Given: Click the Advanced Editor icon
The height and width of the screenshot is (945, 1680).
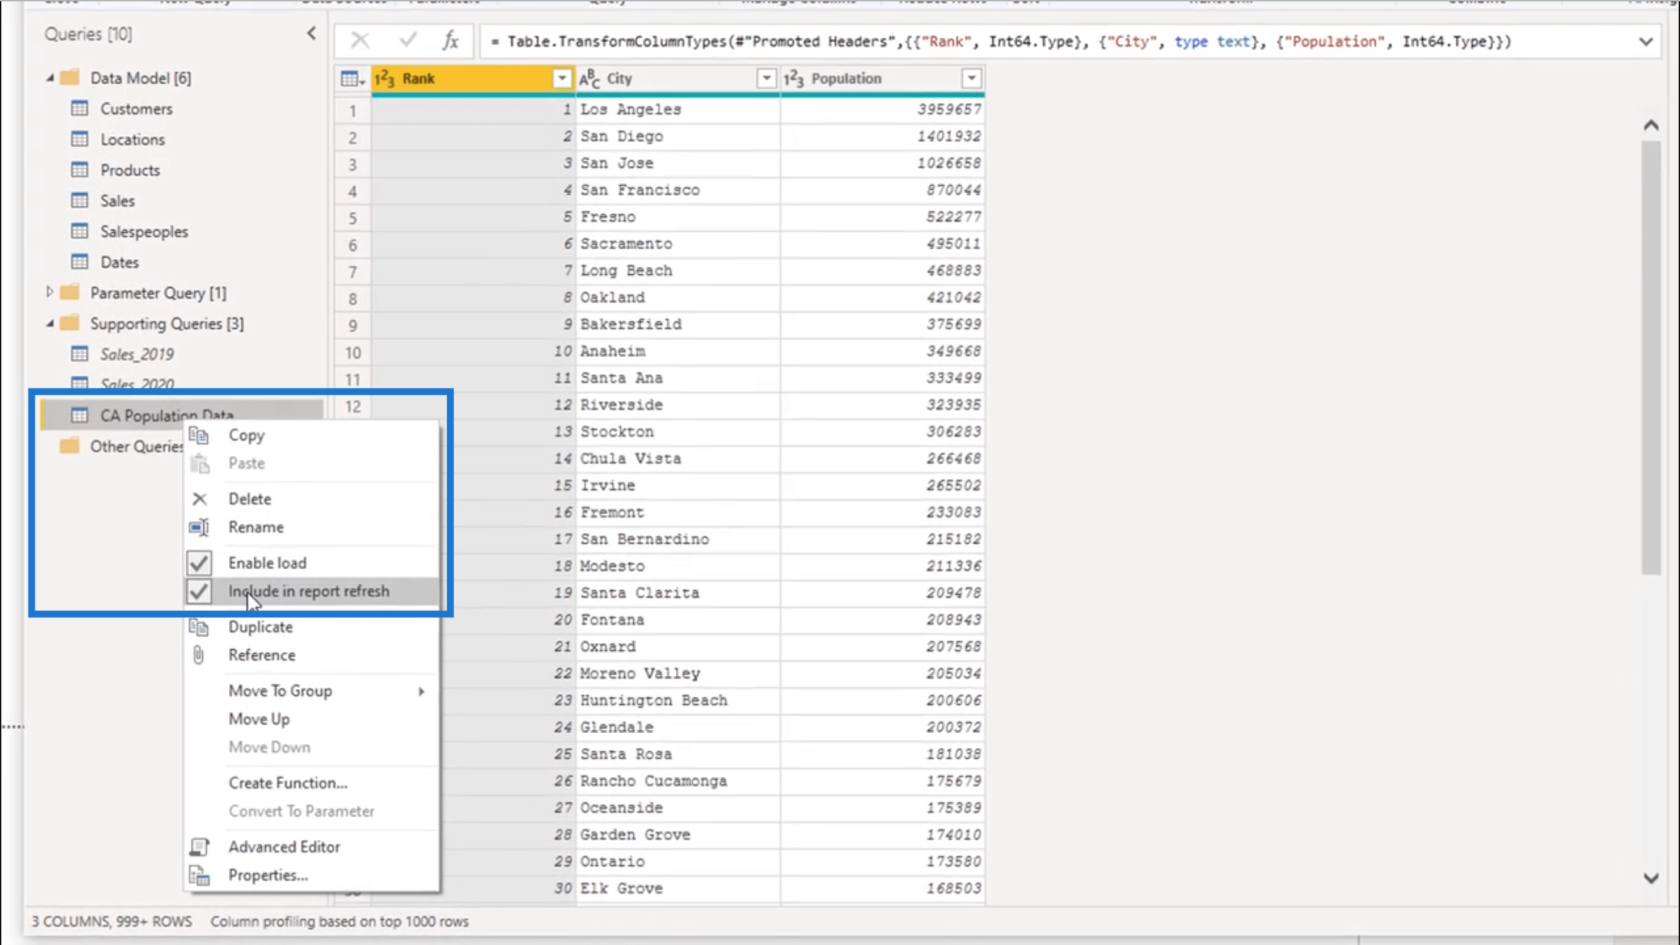Looking at the screenshot, I should (x=200, y=847).
